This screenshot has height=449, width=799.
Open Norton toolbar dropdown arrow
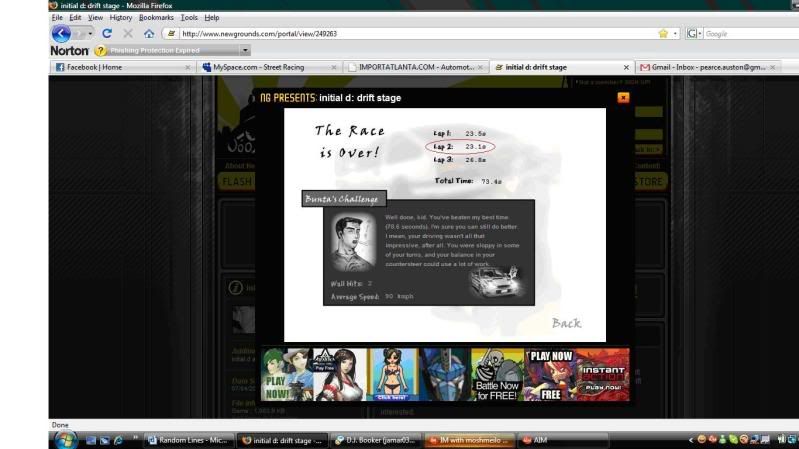[245, 50]
